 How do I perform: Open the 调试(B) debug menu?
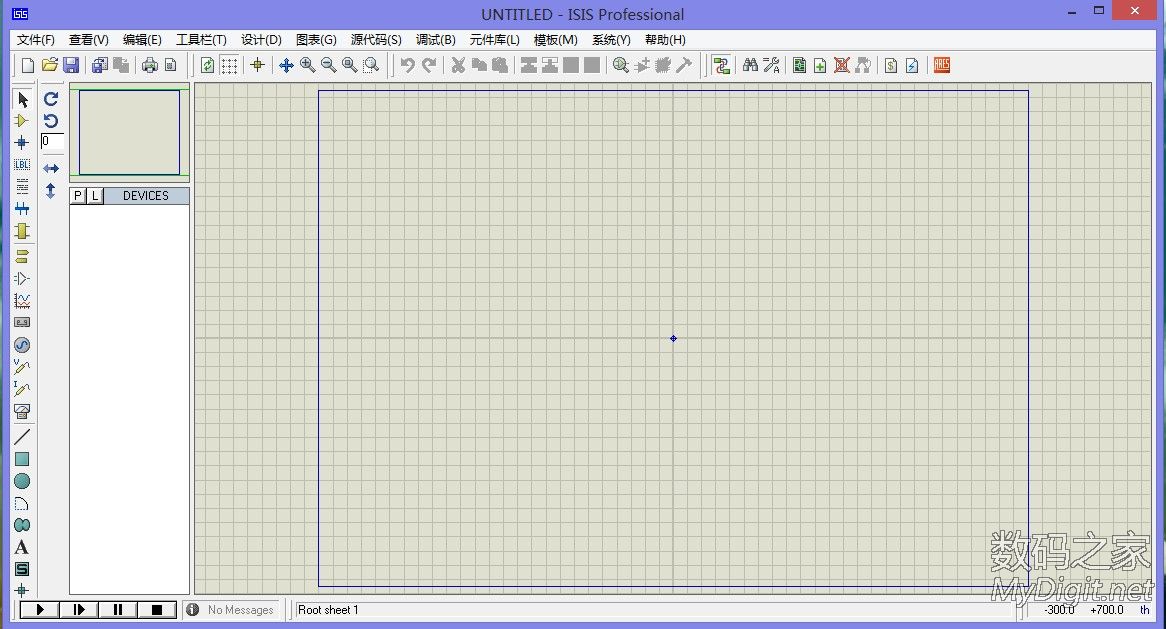[435, 40]
